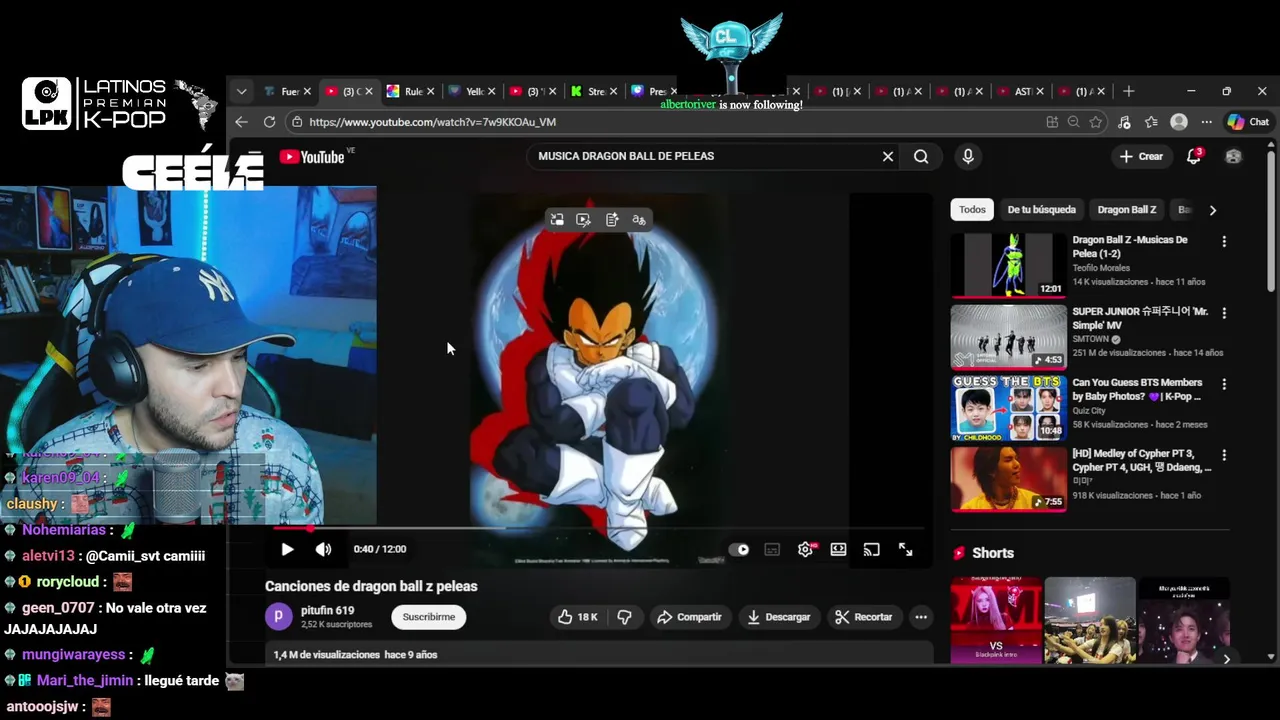
Task: Click the YouTube search magnifier button
Action: click(921, 156)
